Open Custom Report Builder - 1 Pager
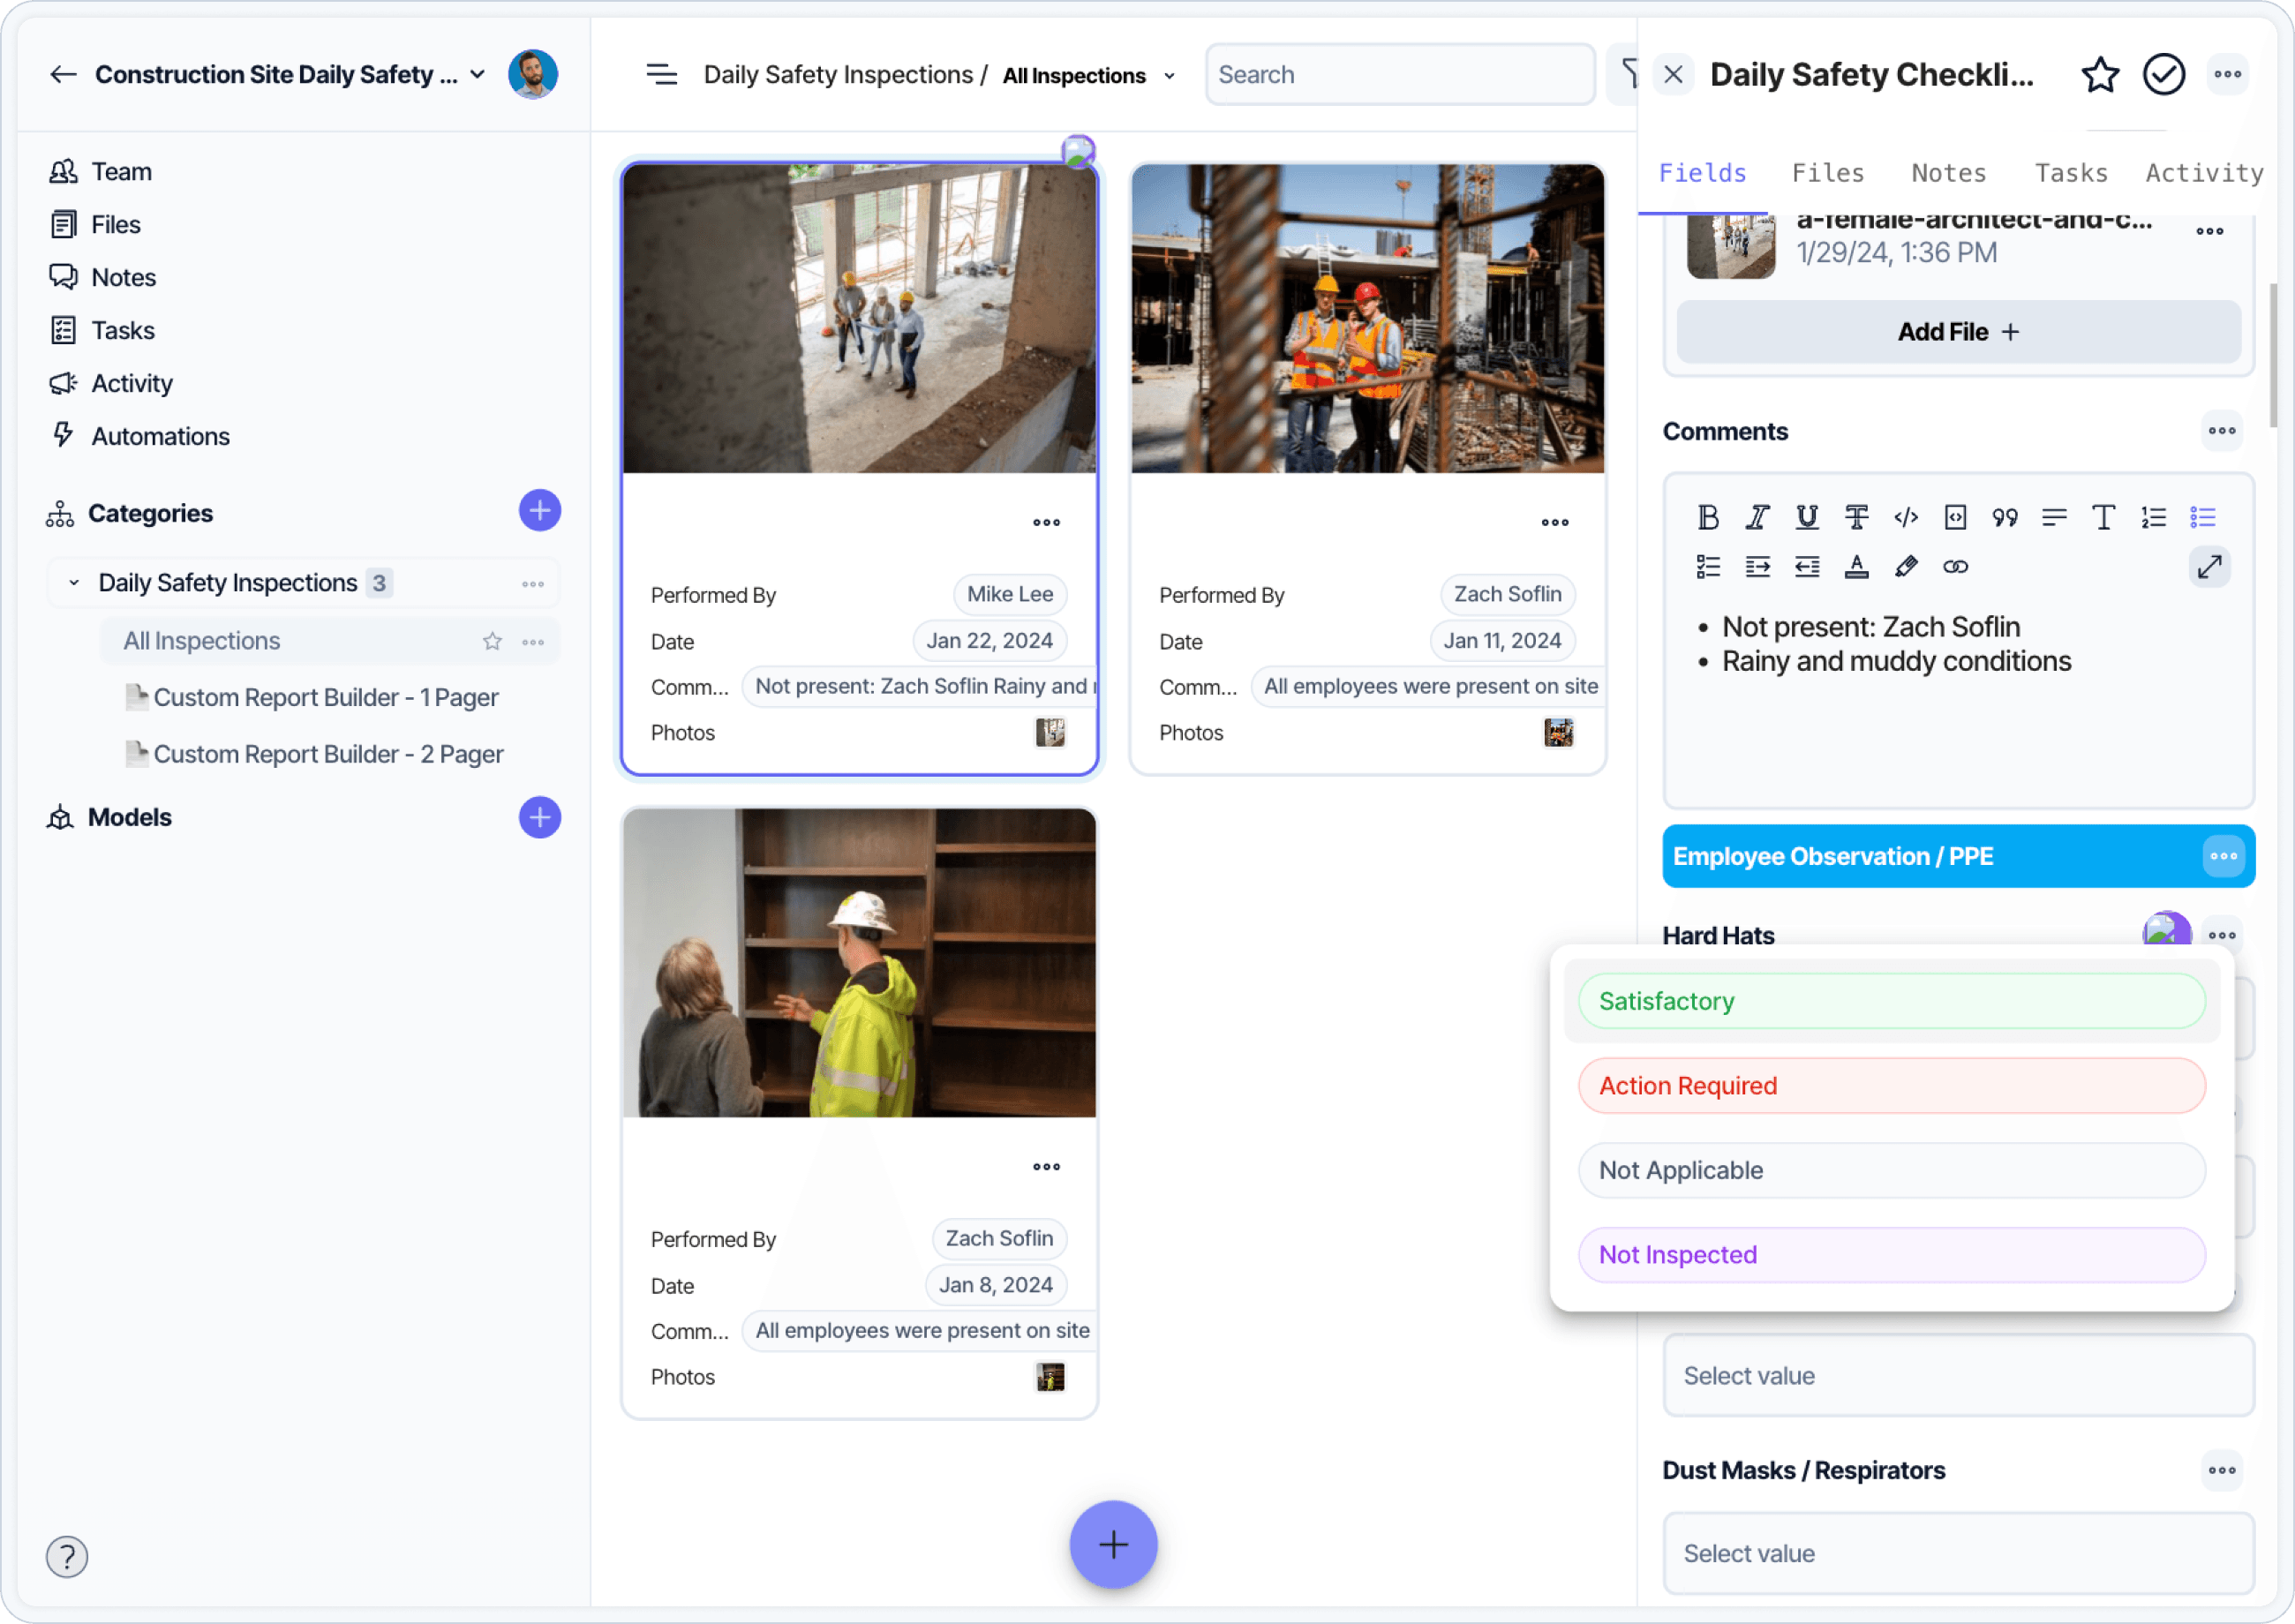This screenshot has width=2295, height=1624. [x=325, y=697]
